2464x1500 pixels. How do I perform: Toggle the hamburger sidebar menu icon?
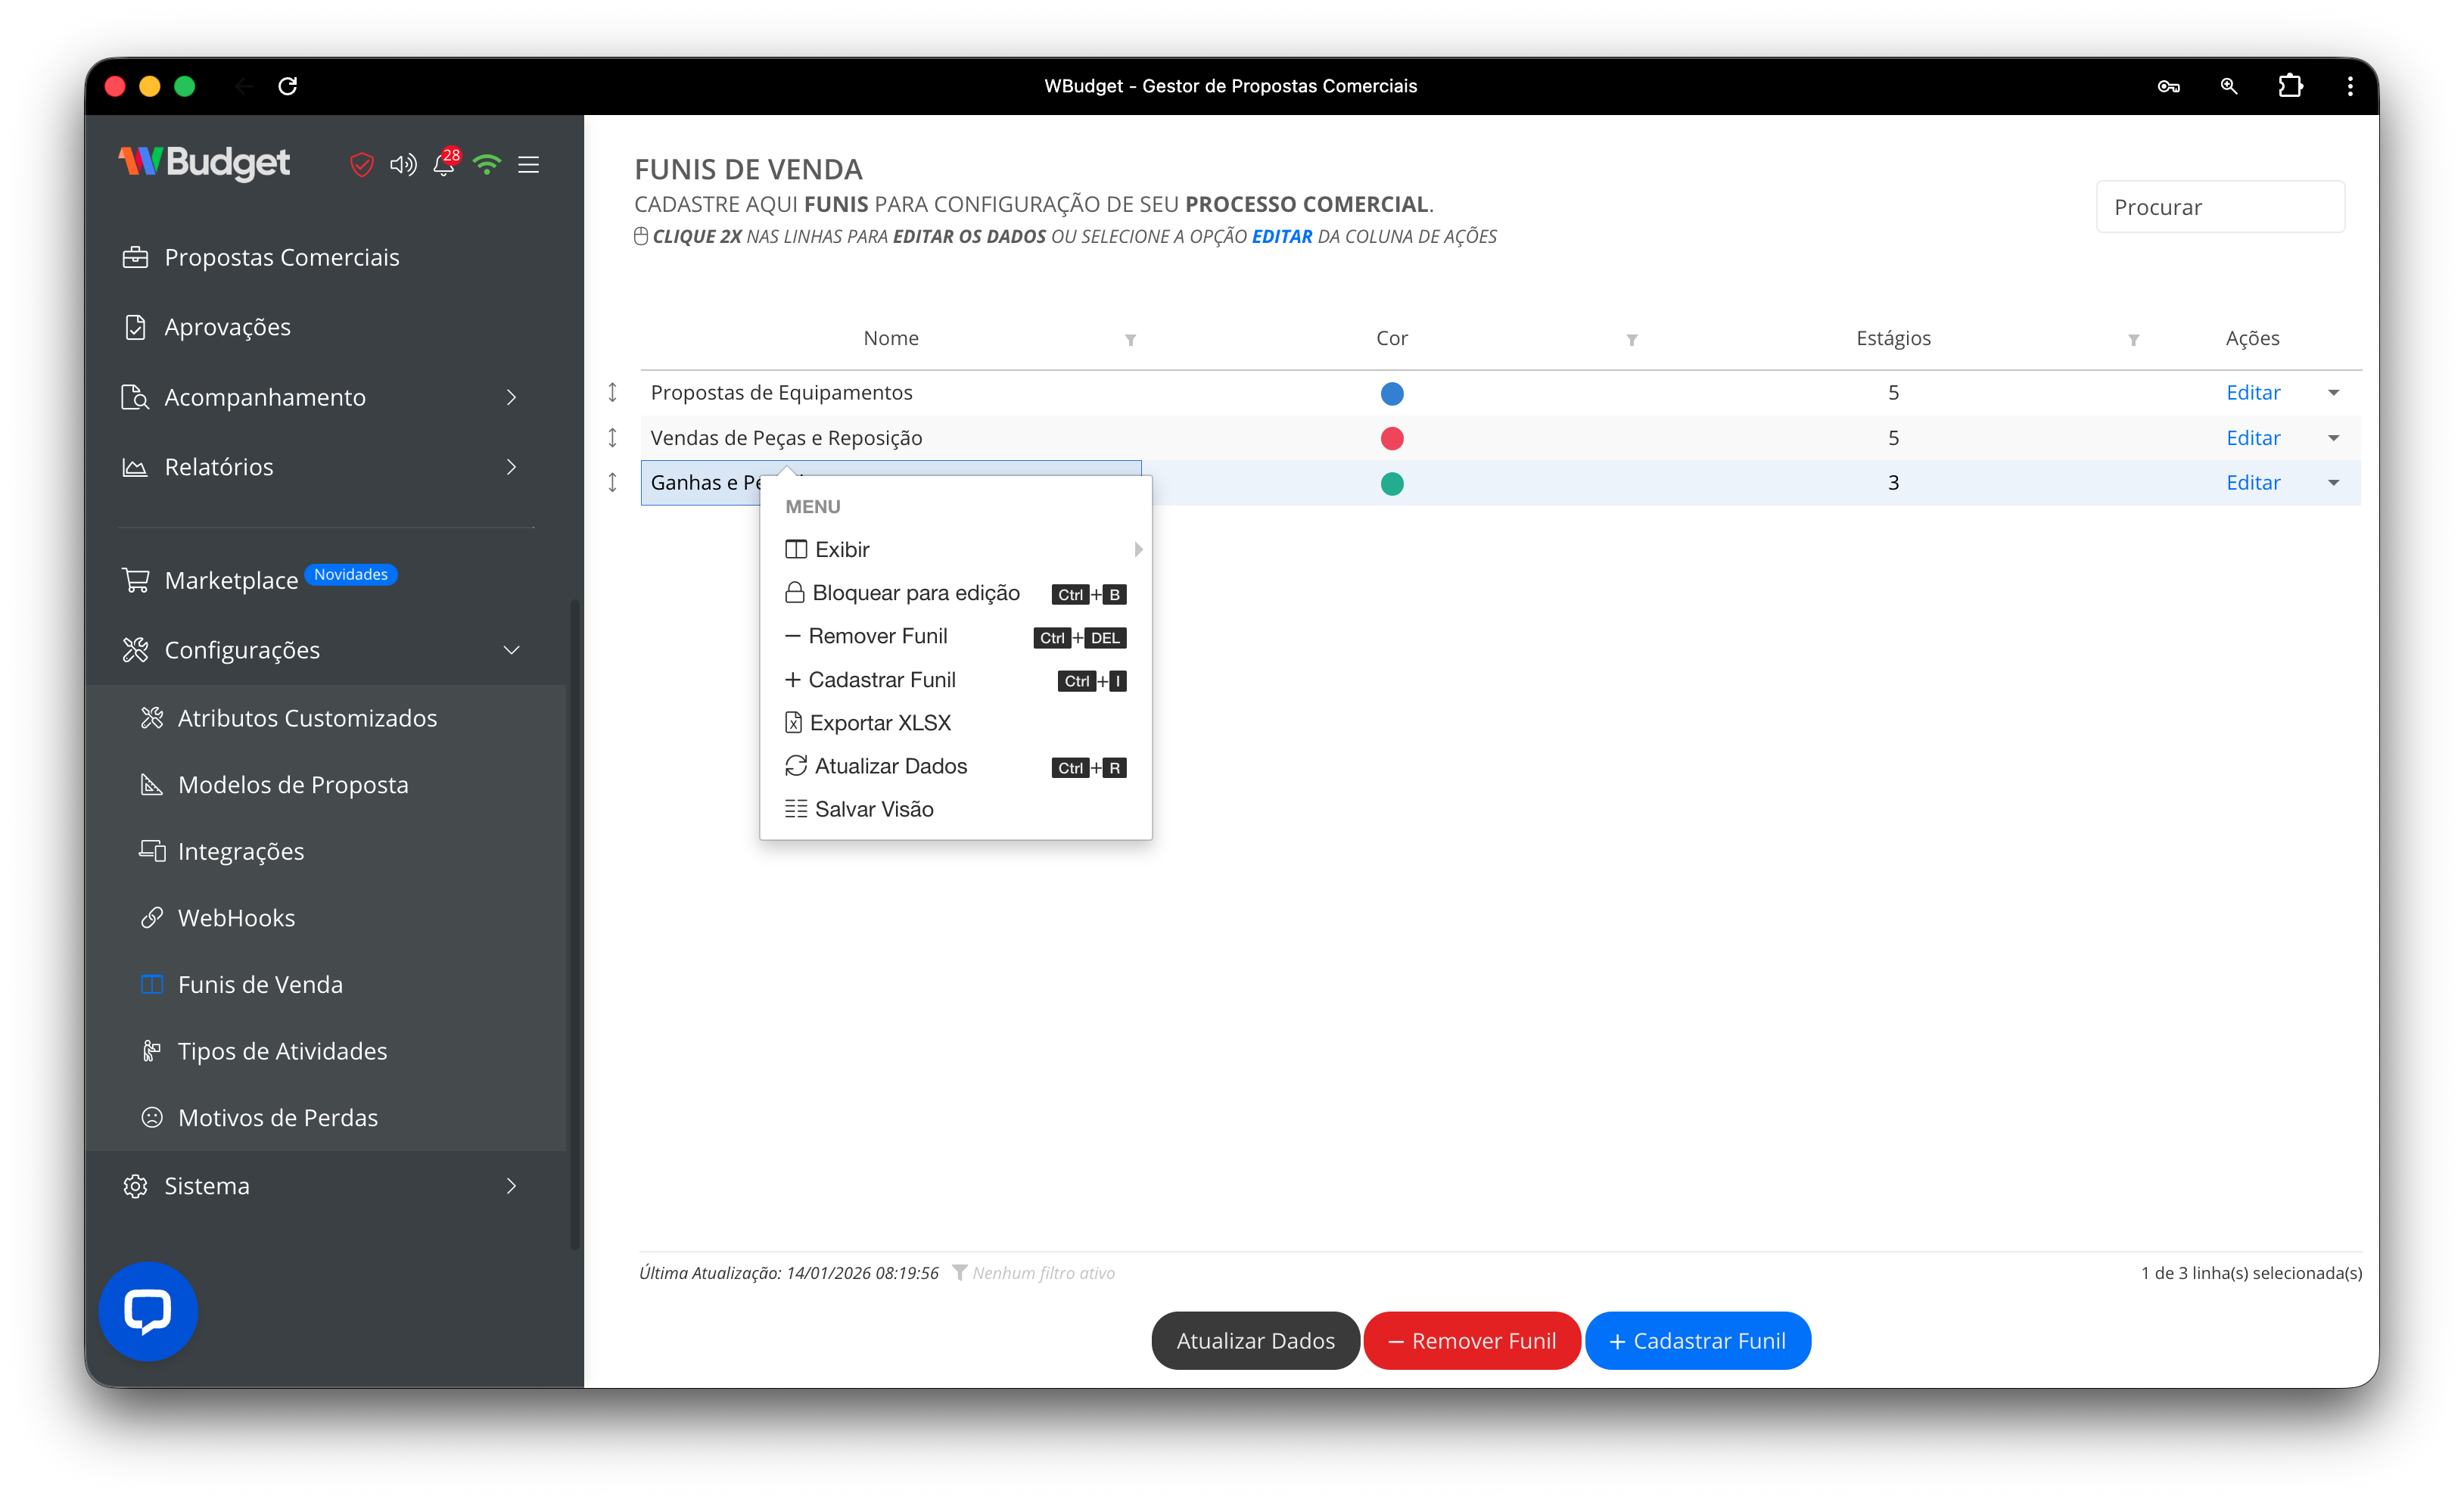point(529,165)
